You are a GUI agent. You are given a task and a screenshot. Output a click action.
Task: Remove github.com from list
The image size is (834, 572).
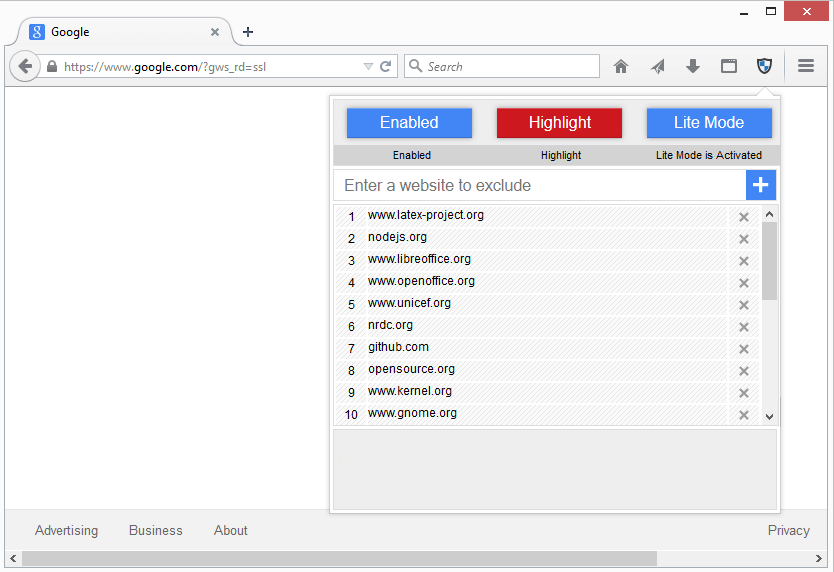click(x=744, y=349)
